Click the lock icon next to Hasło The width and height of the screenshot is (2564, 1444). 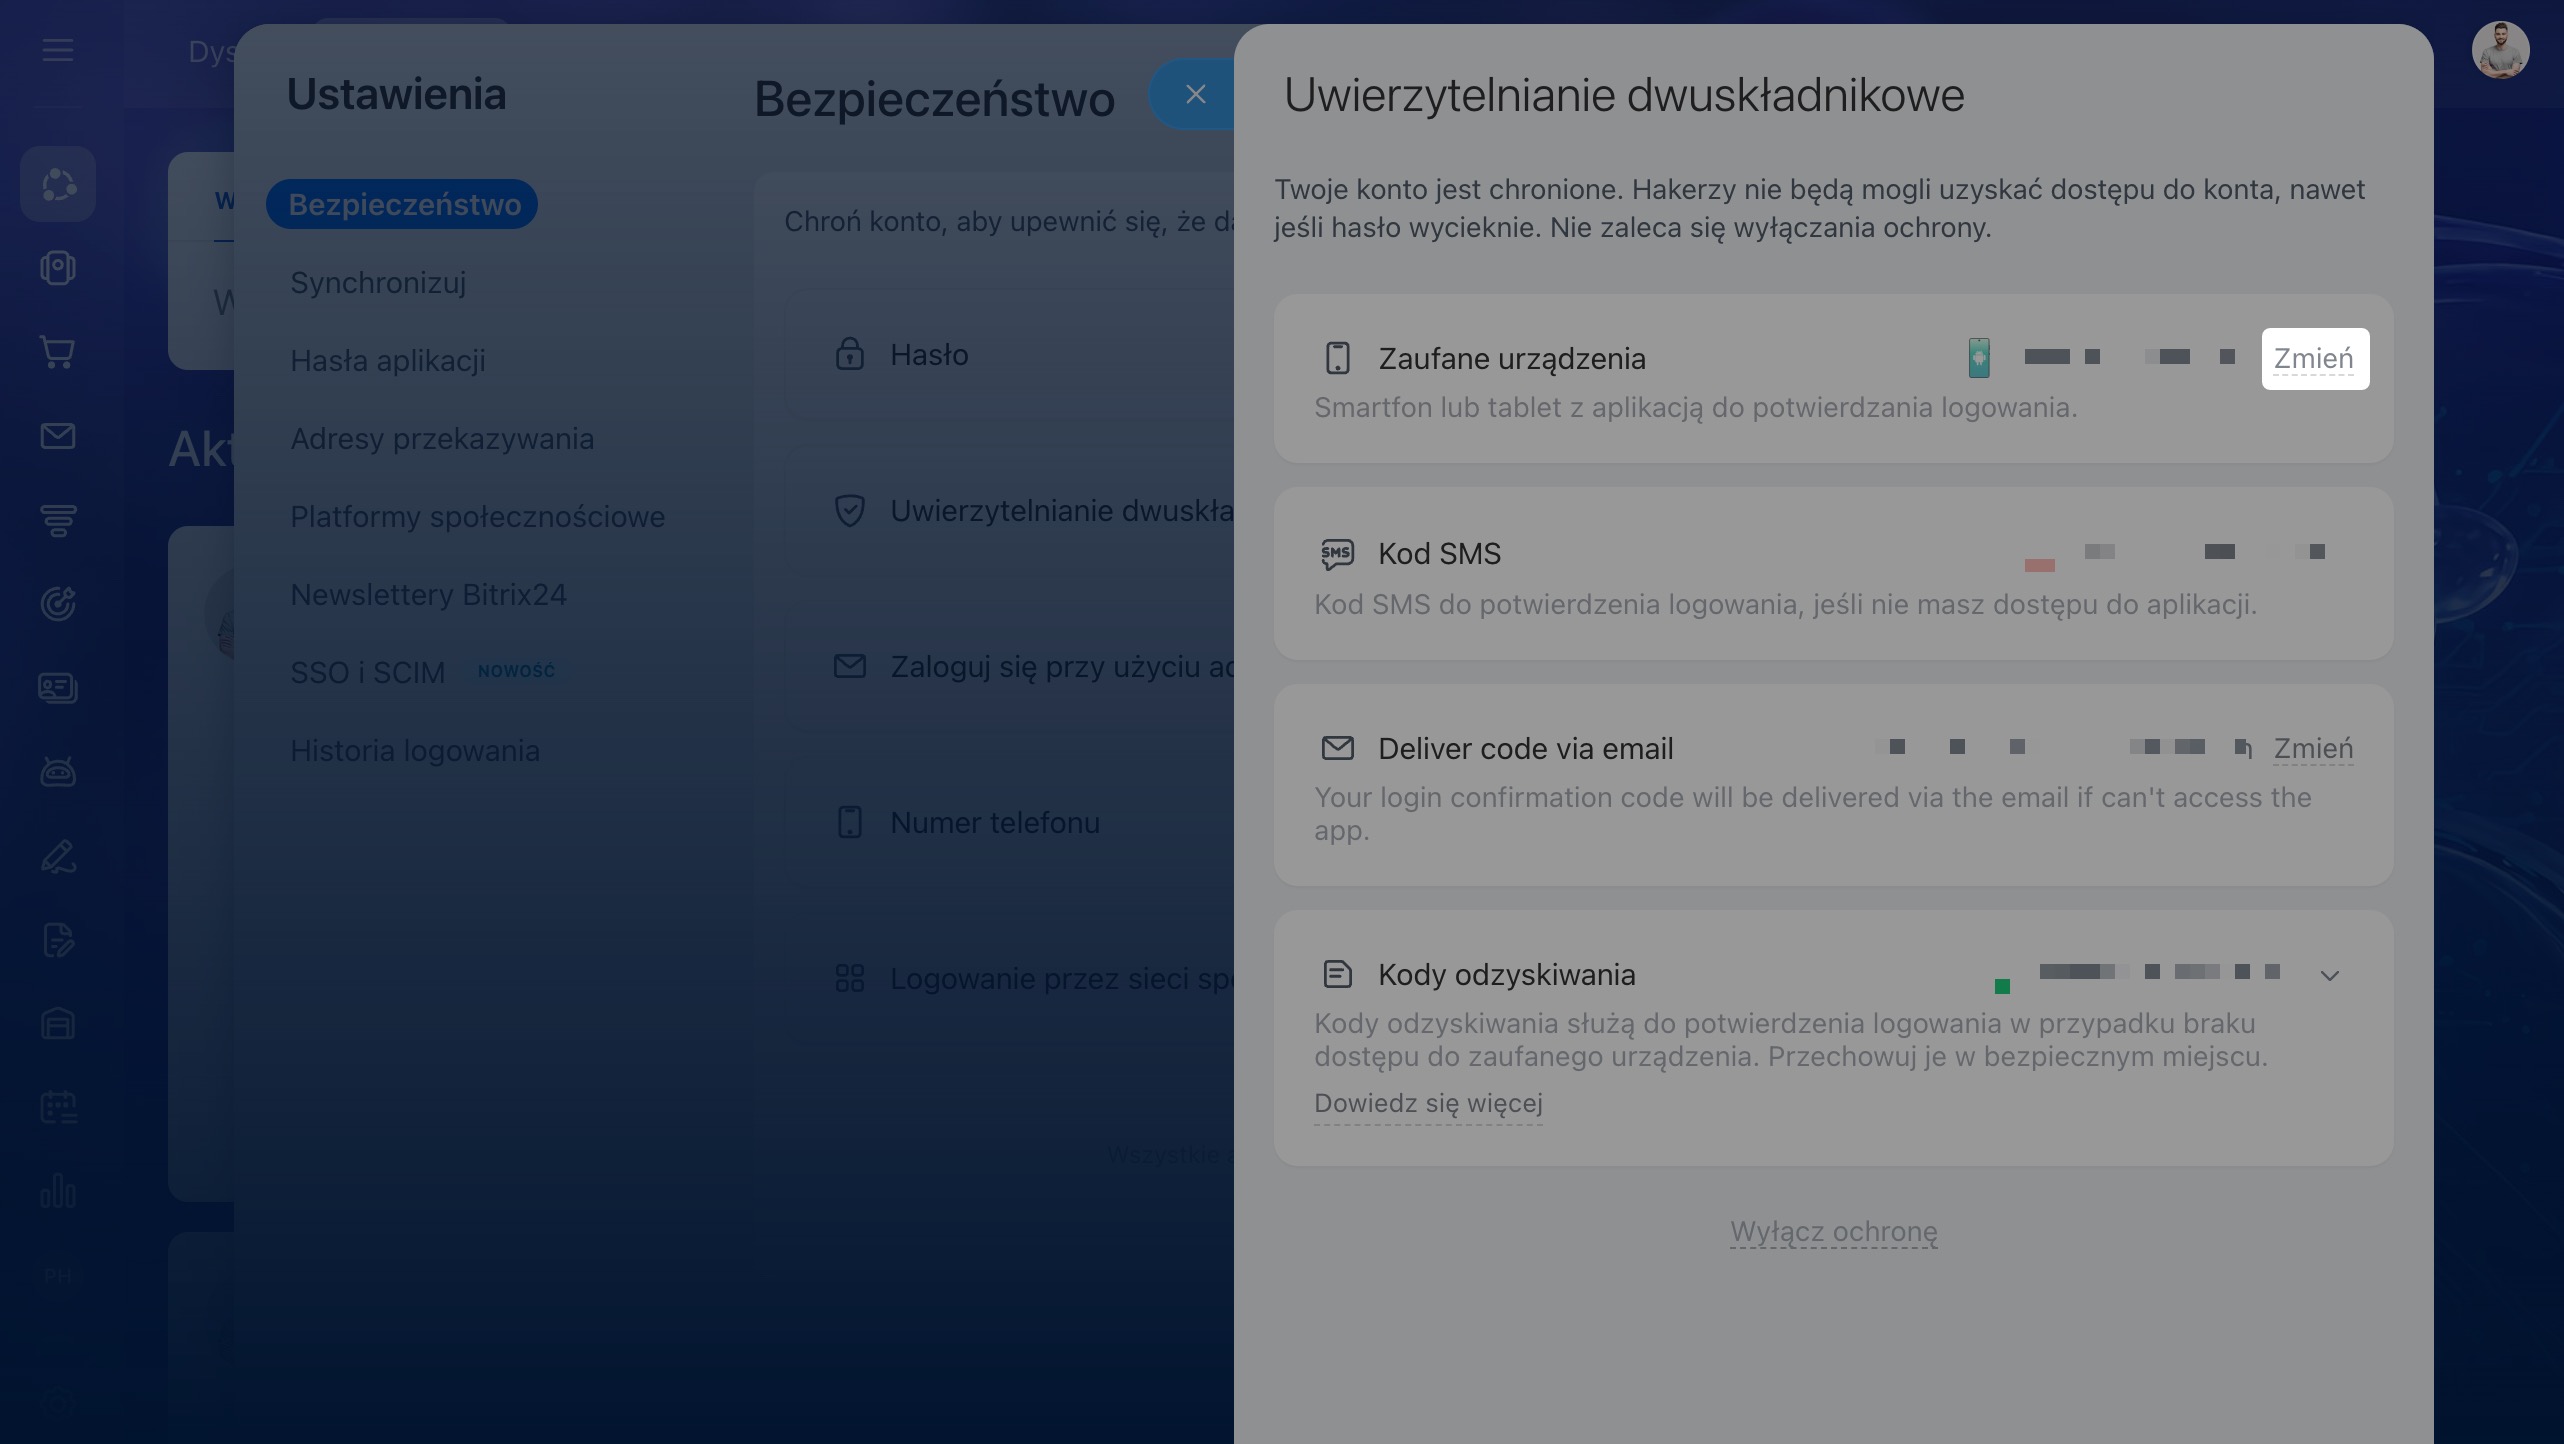pos(849,354)
